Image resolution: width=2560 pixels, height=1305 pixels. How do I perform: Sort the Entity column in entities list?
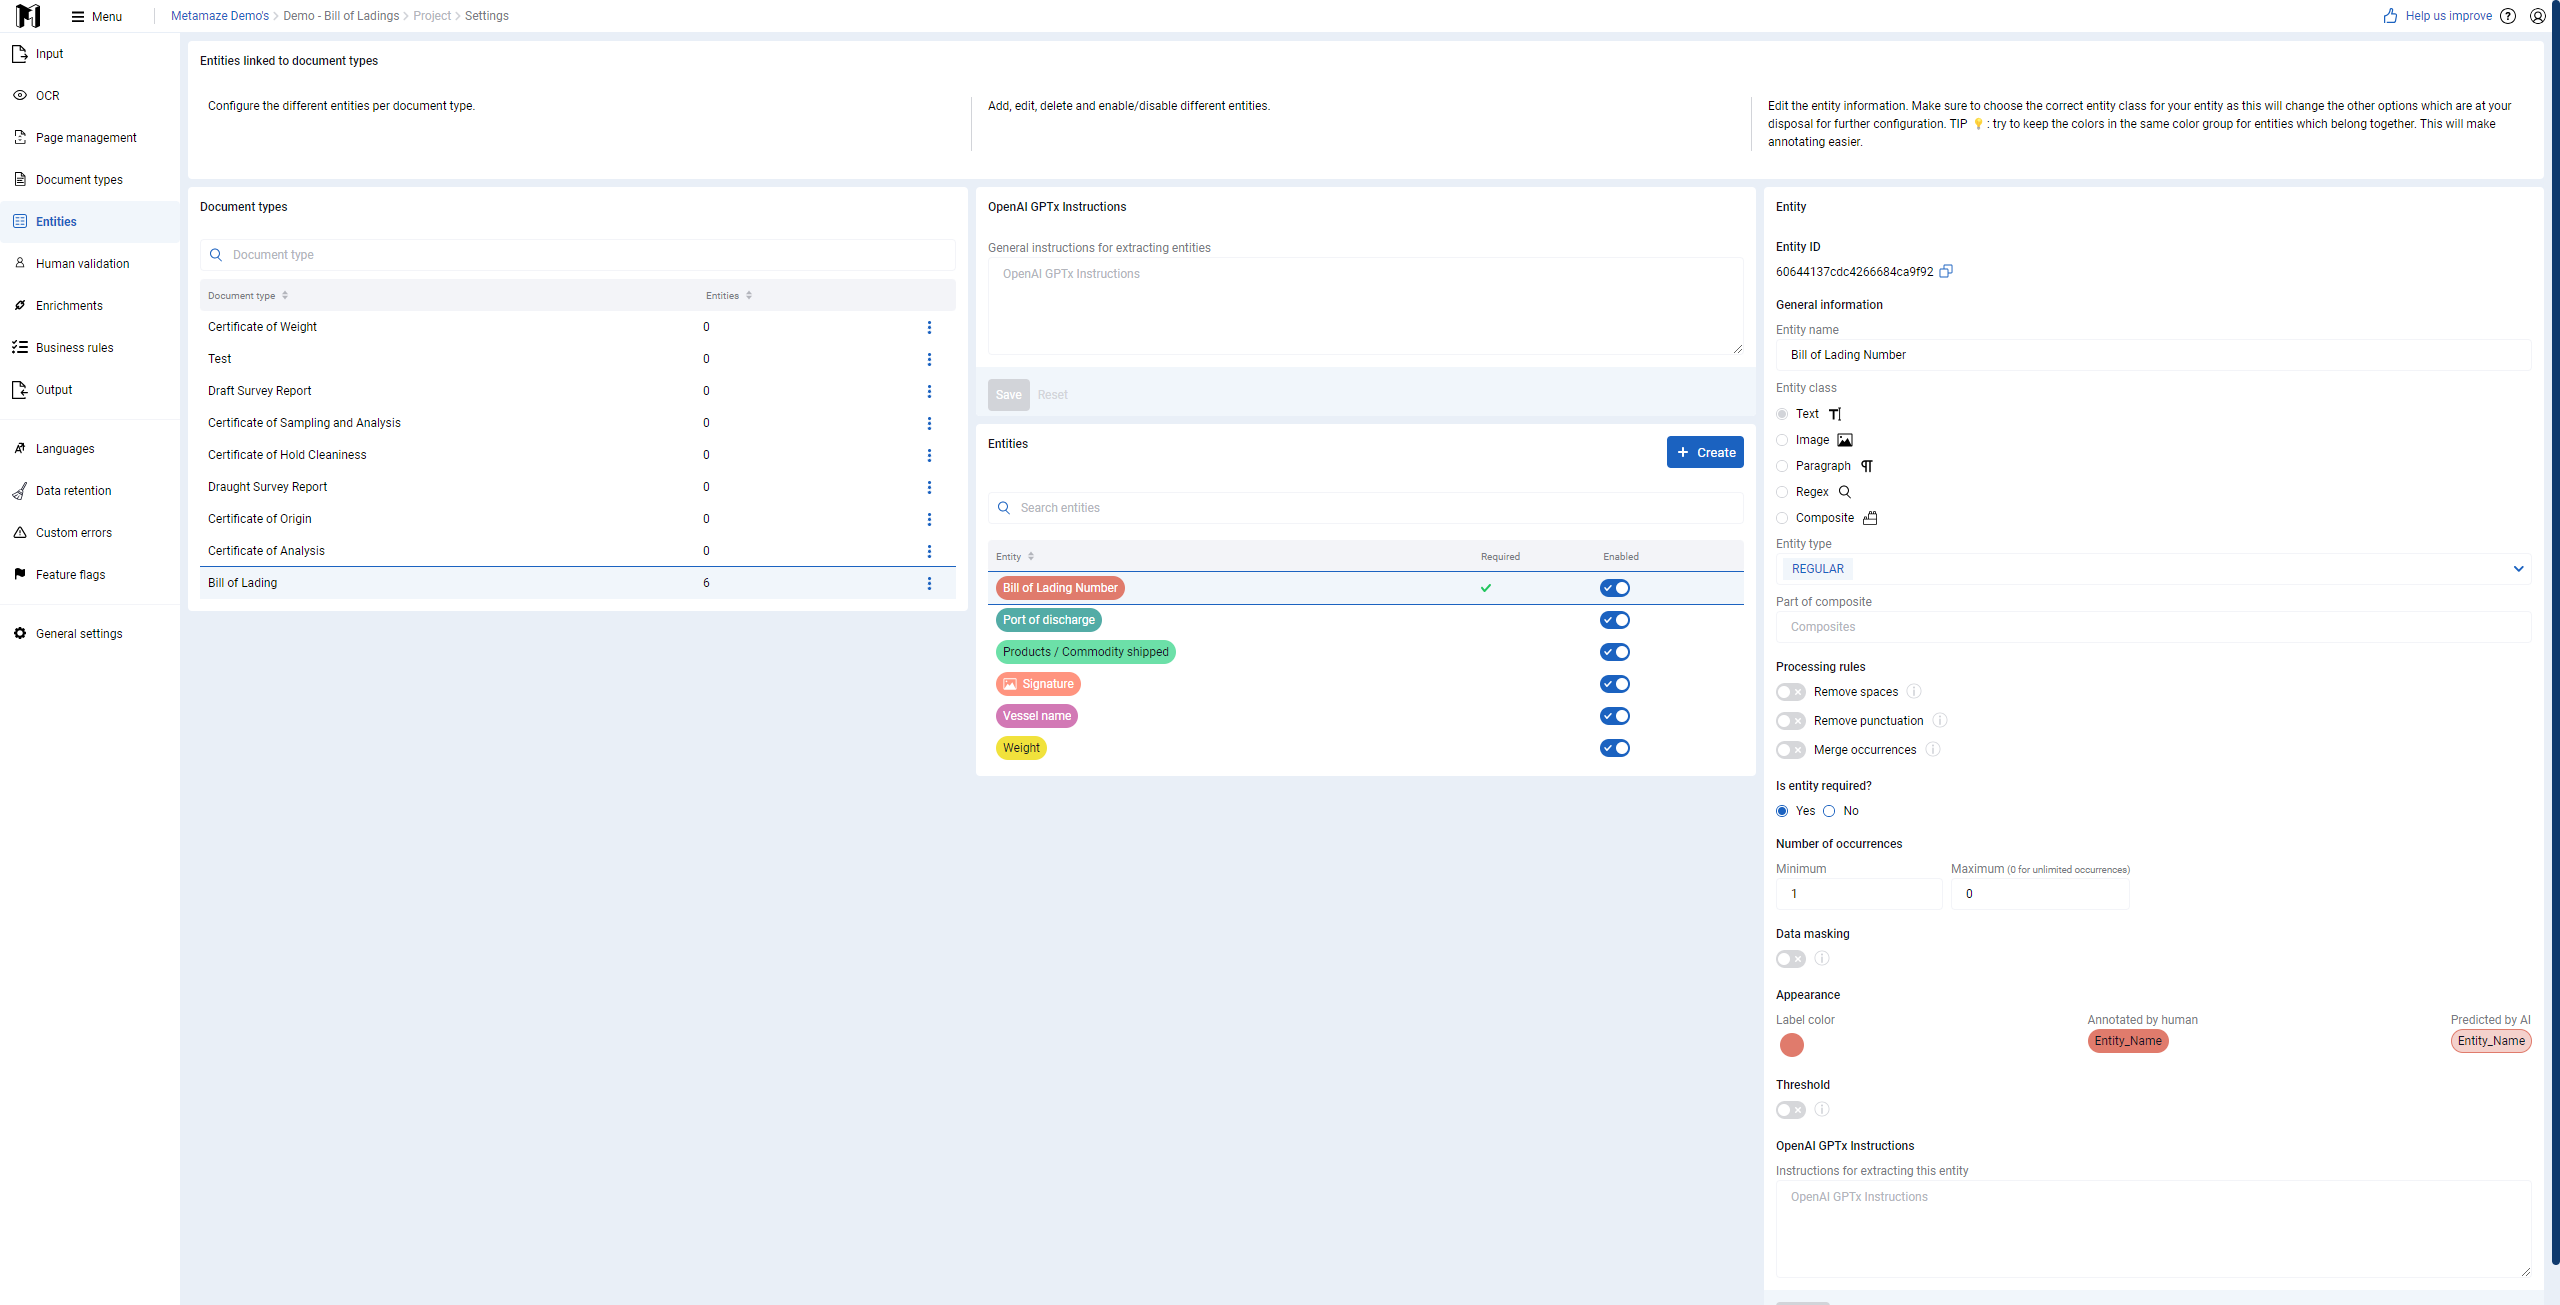coord(1031,556)
